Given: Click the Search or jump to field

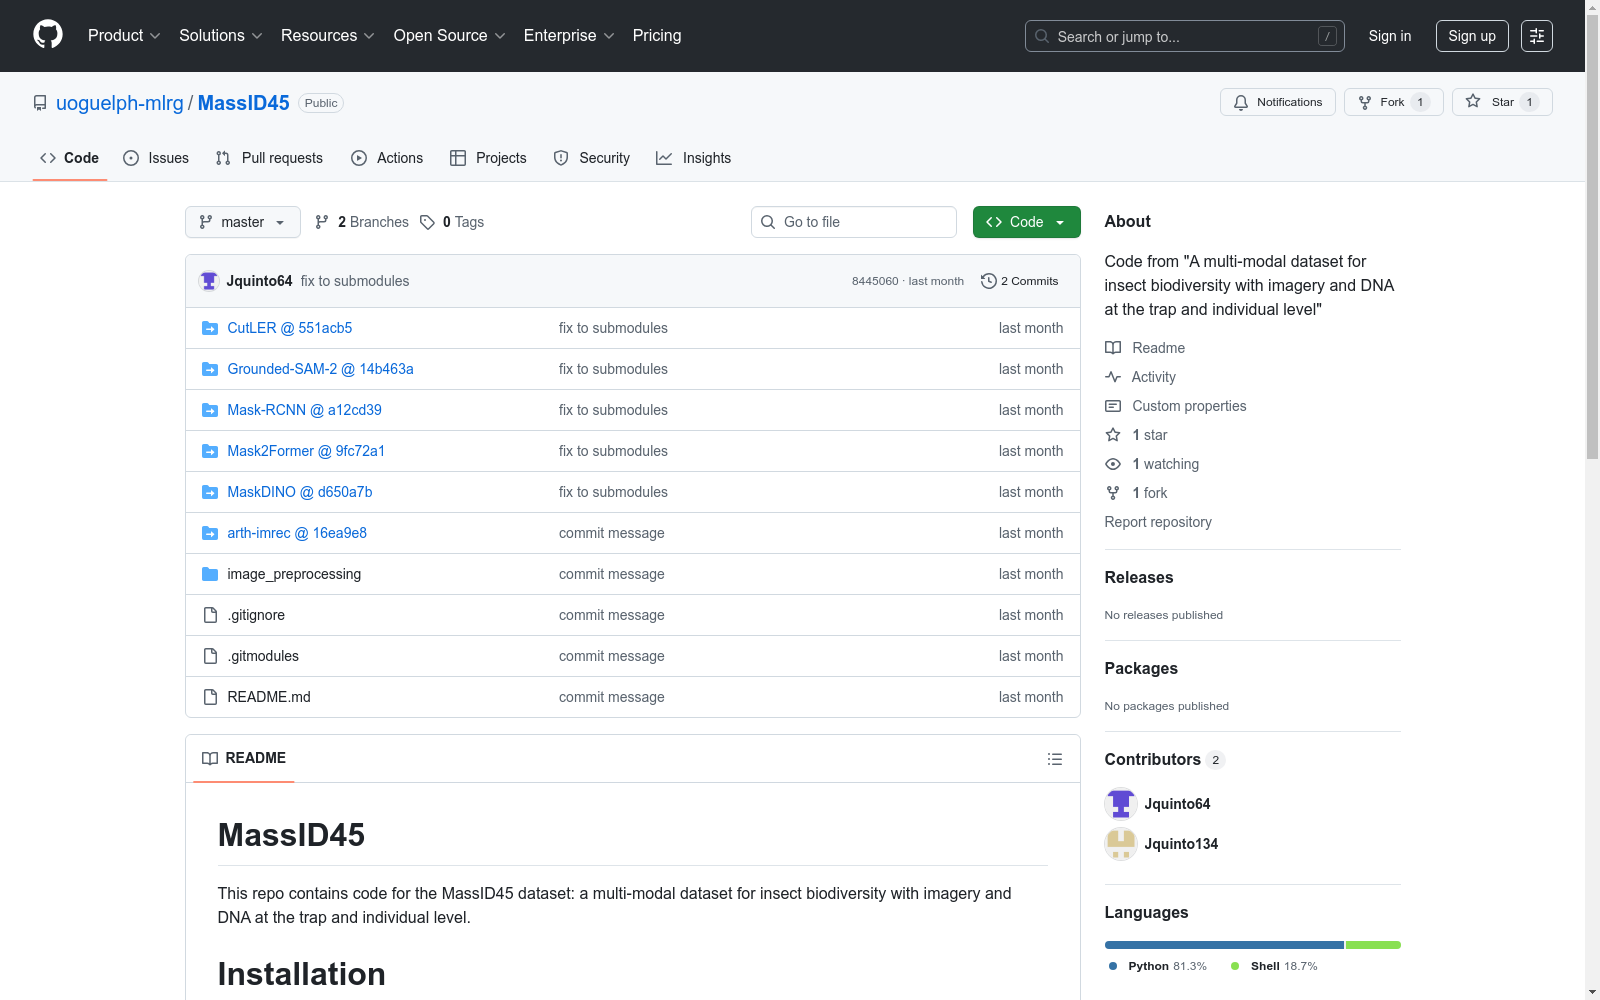Looking at the screenshot, I should pos(1185,36).
